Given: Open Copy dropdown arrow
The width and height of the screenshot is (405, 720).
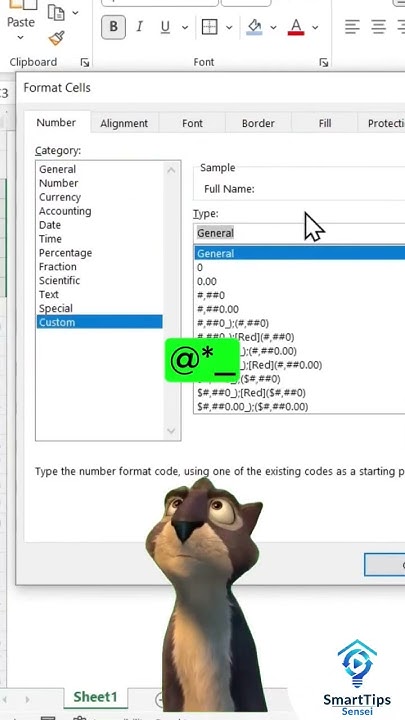Looking at the screenshot, I should (x=76, y=12).
